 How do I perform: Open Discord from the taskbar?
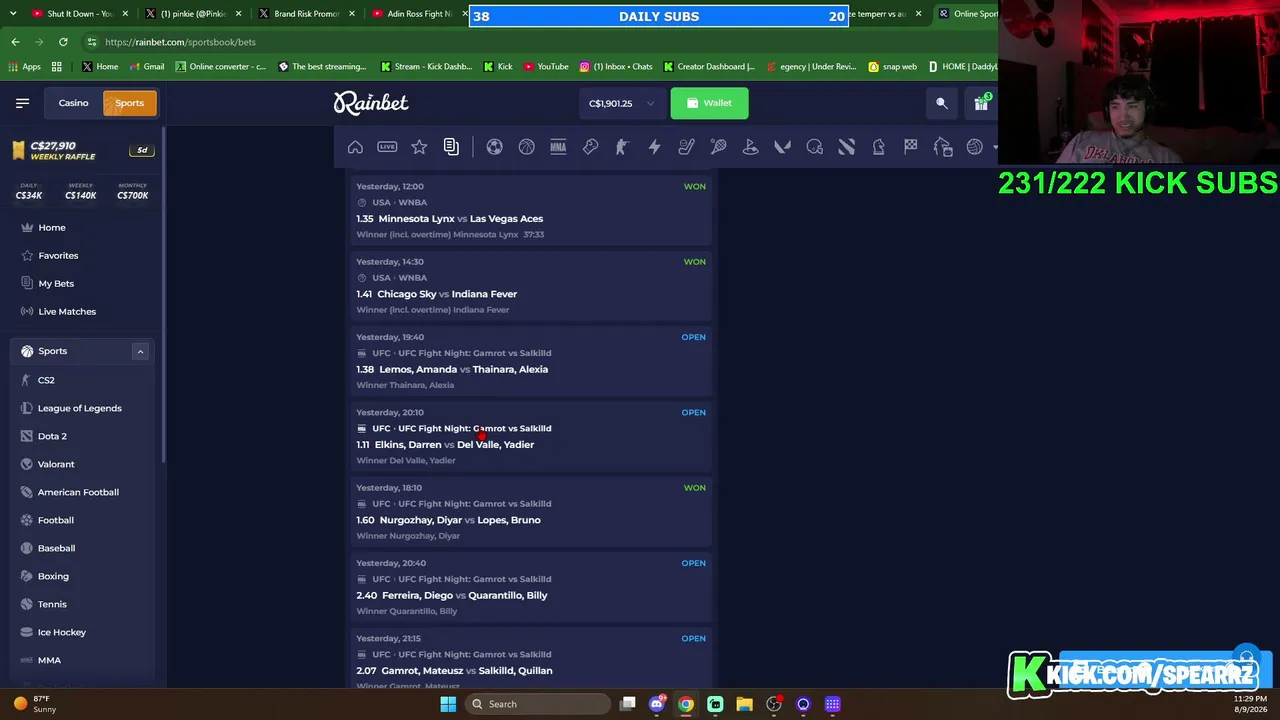[657, 704]
